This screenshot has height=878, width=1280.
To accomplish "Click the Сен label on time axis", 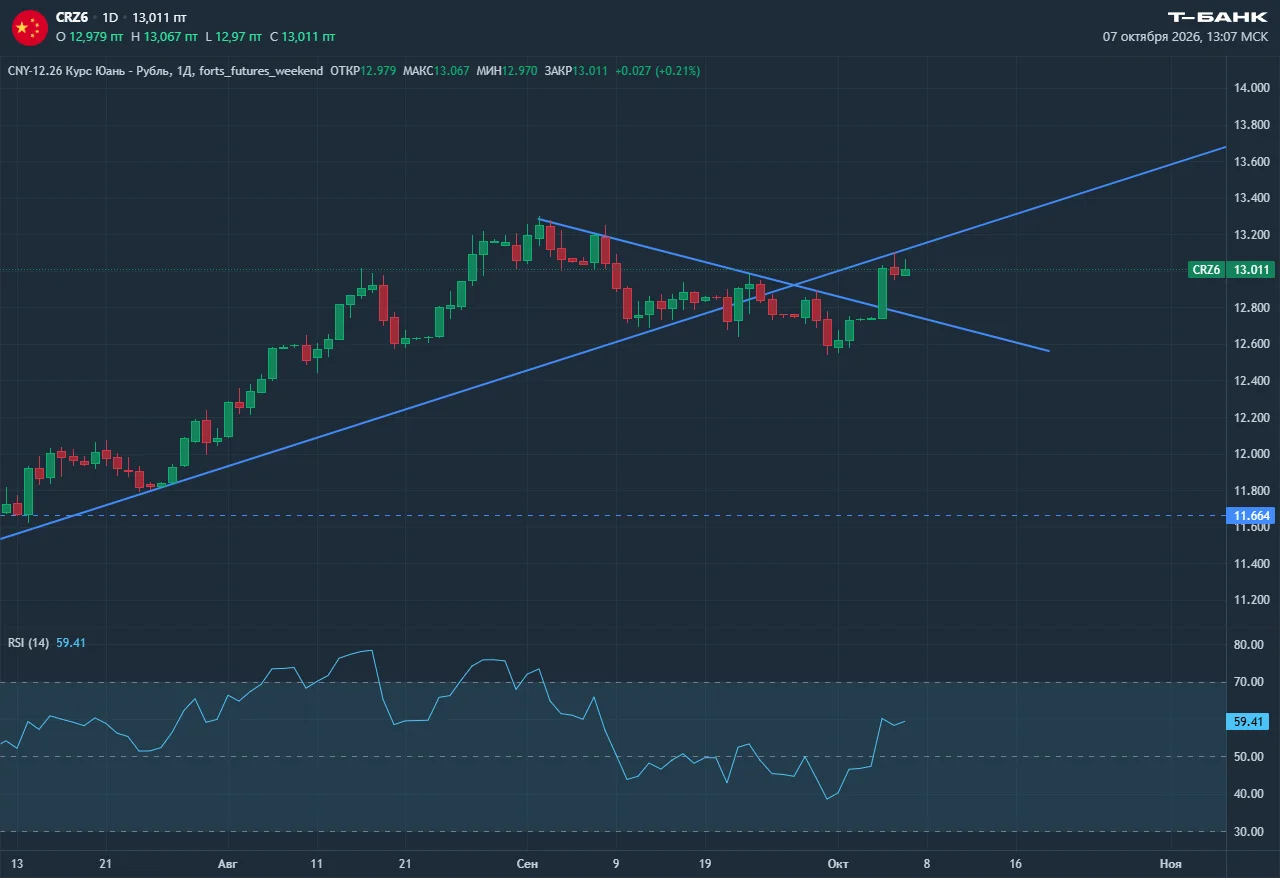I will (527, 863).
